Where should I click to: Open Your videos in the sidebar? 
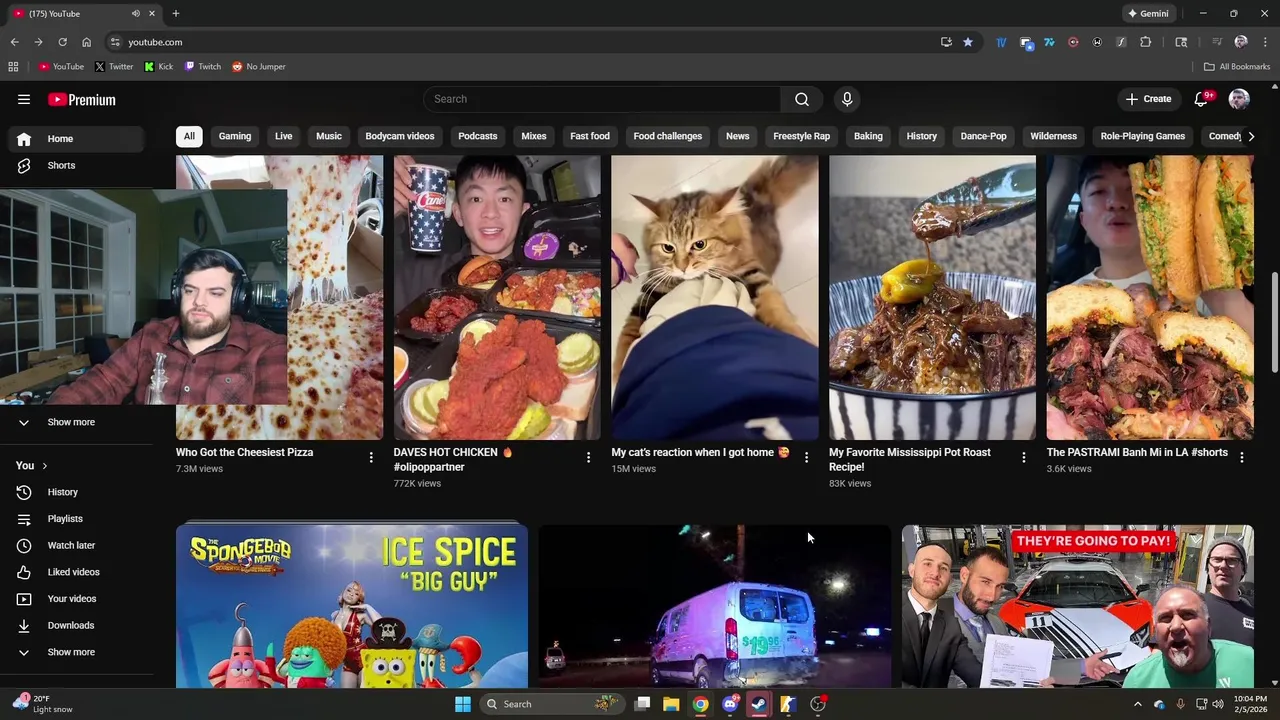(x=76, y=599)
